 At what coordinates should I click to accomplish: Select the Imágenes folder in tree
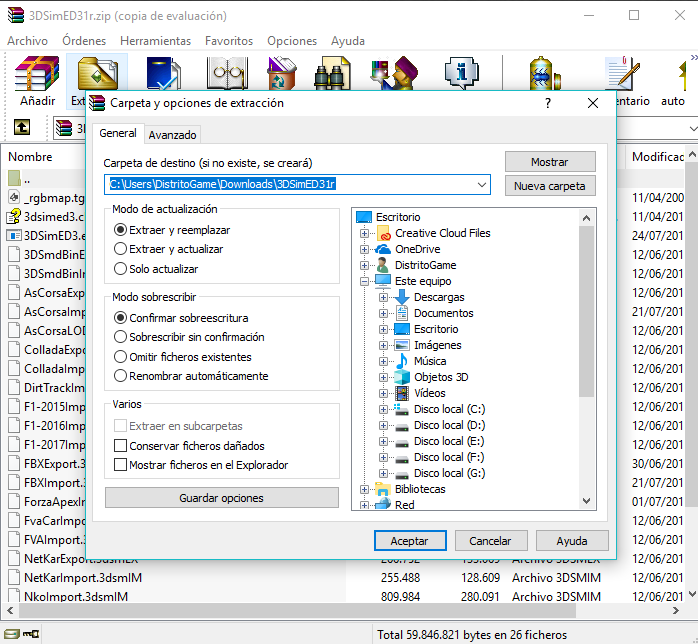[x=437, y=345]
